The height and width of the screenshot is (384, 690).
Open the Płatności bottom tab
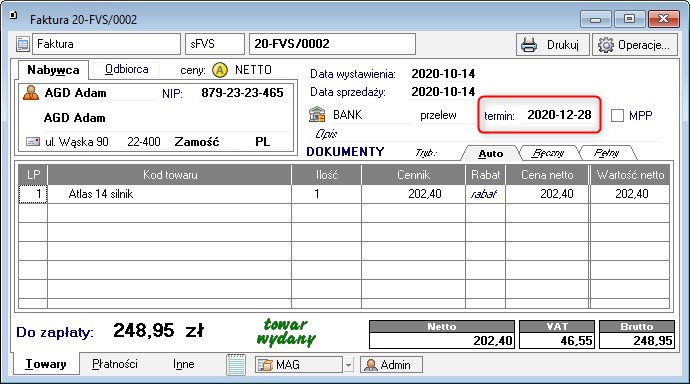coord(115,364)
